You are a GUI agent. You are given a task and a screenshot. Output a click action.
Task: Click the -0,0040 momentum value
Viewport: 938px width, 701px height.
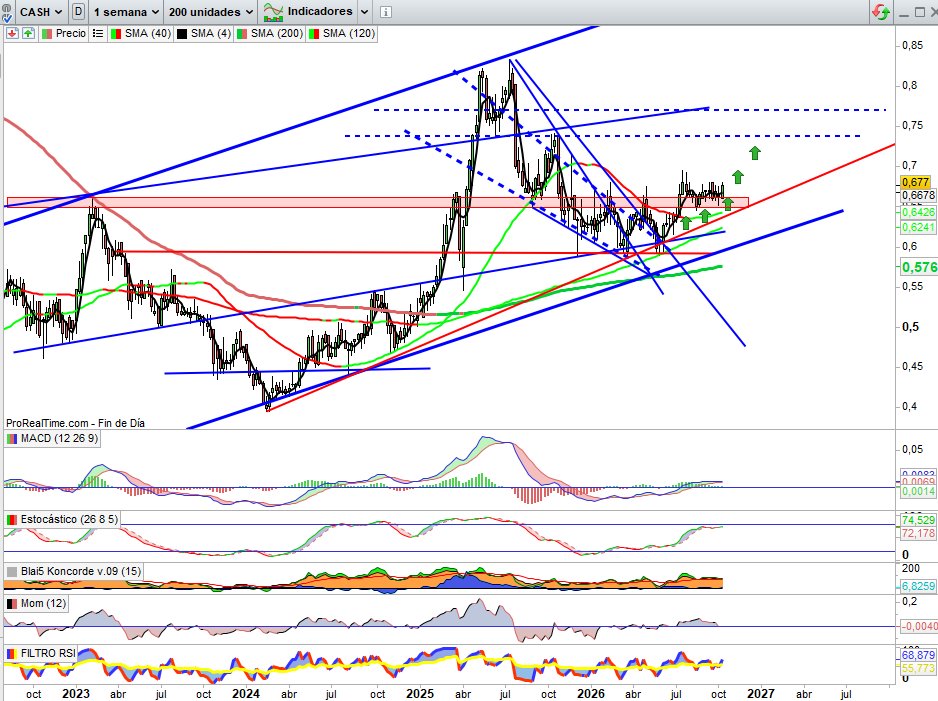pyautogui.click(x=919, y=626)
